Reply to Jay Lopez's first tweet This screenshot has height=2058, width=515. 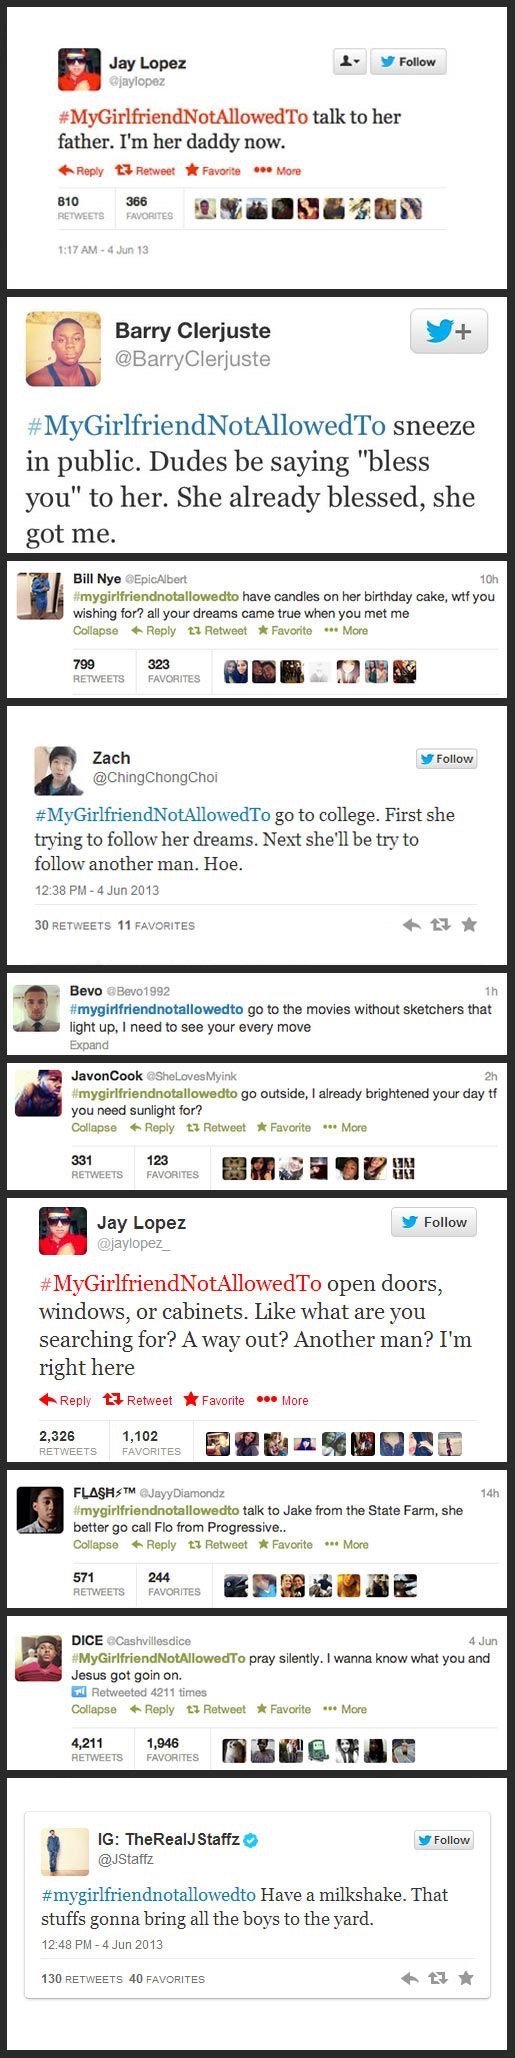pyautogui.click(x=81, y=171)
